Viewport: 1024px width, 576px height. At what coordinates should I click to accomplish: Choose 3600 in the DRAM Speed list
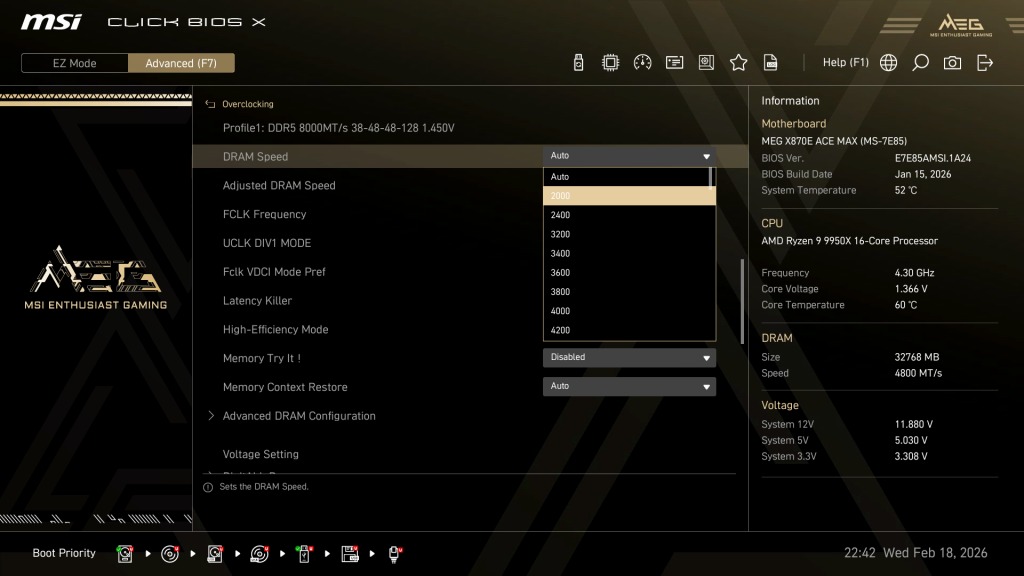629,272
